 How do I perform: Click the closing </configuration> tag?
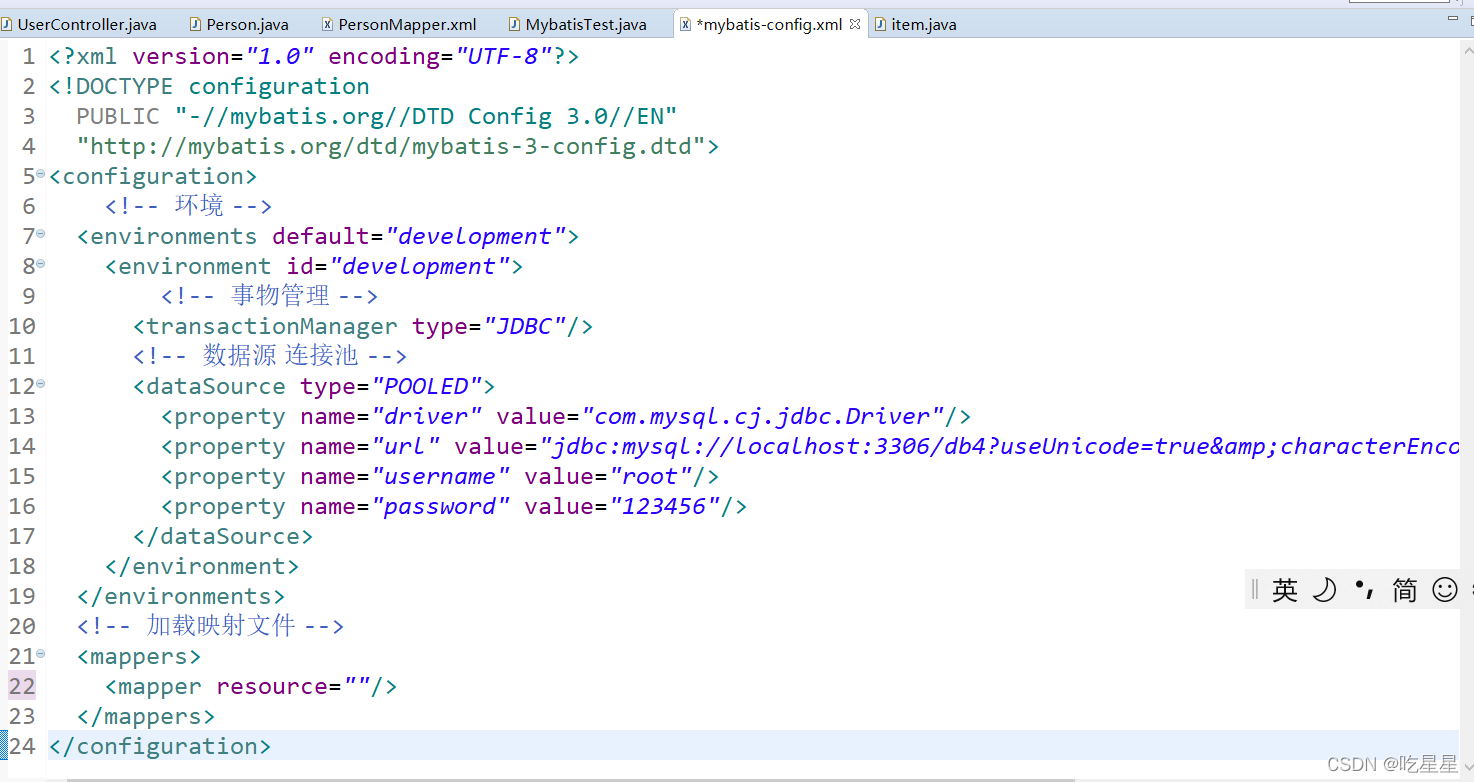pos(160,746)
